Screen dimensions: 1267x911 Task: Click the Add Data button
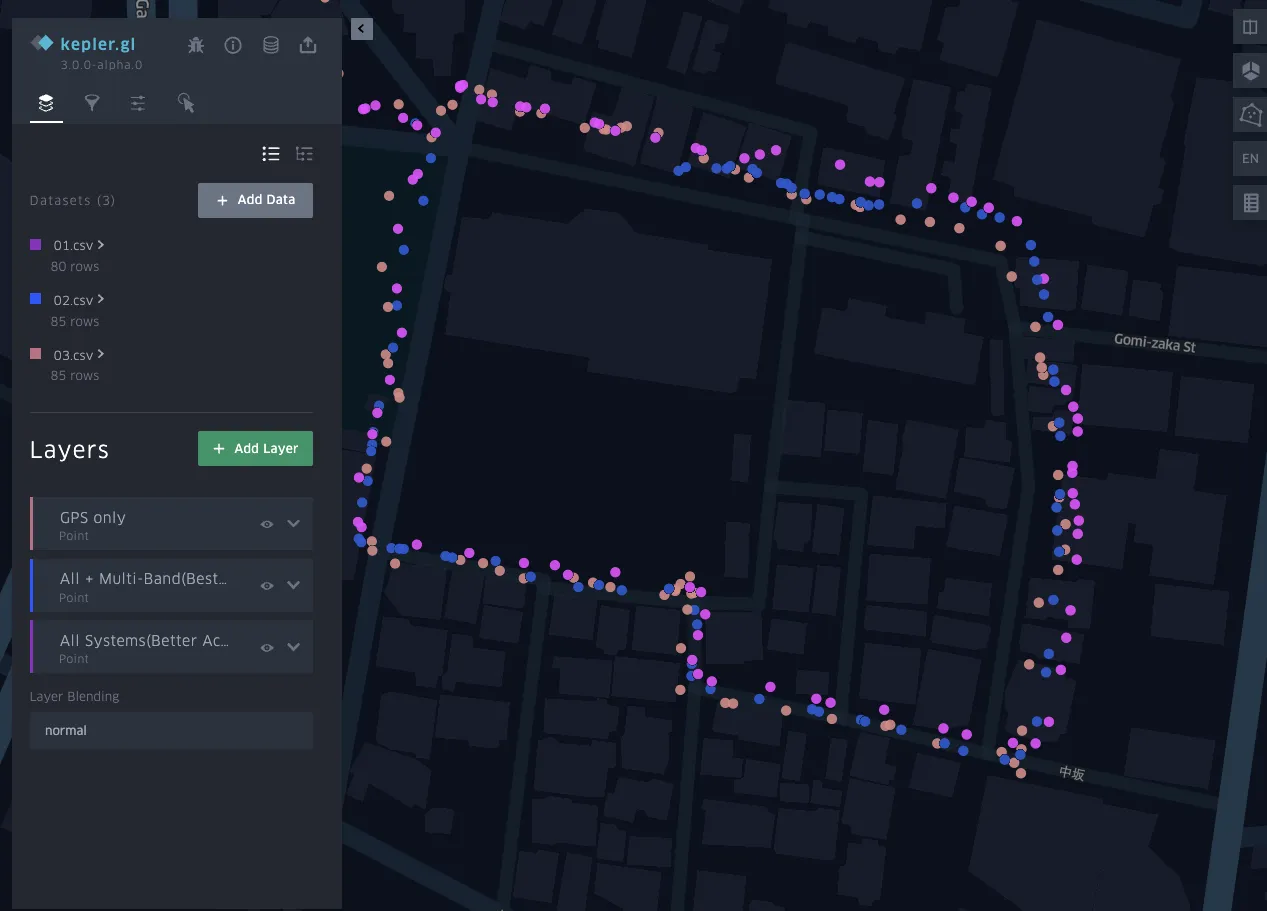pyautogui.click(x=255, y=200)
